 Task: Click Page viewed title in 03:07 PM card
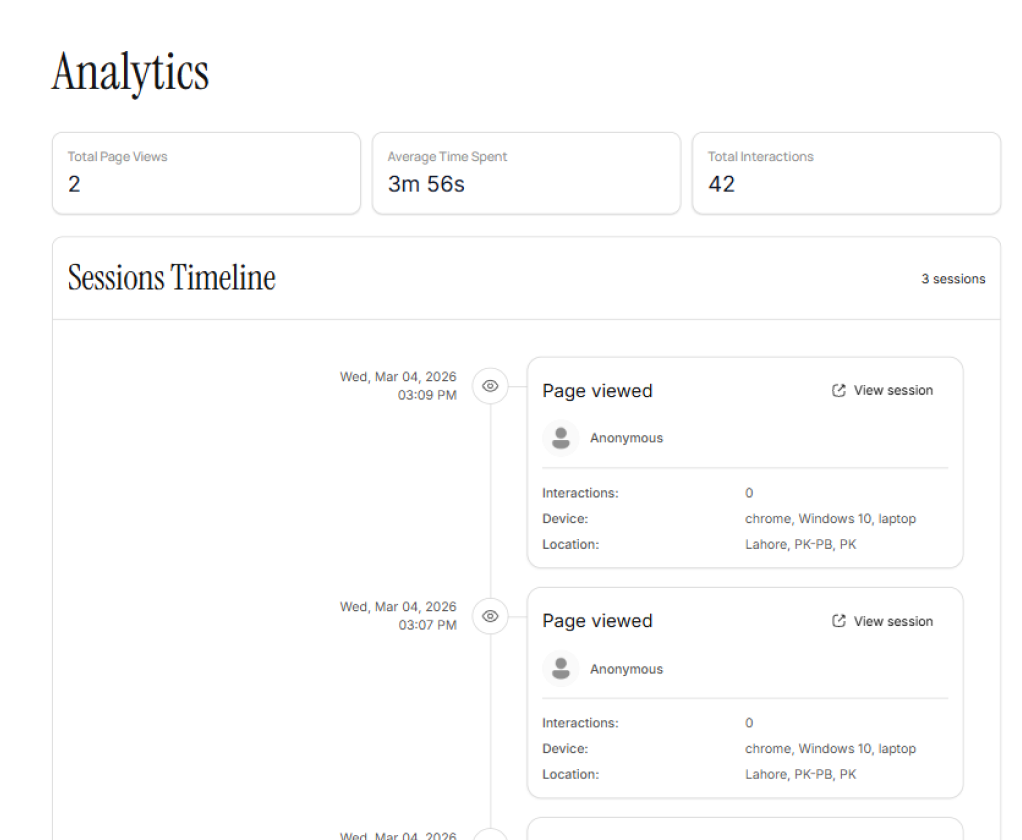(x=597, y=621)
